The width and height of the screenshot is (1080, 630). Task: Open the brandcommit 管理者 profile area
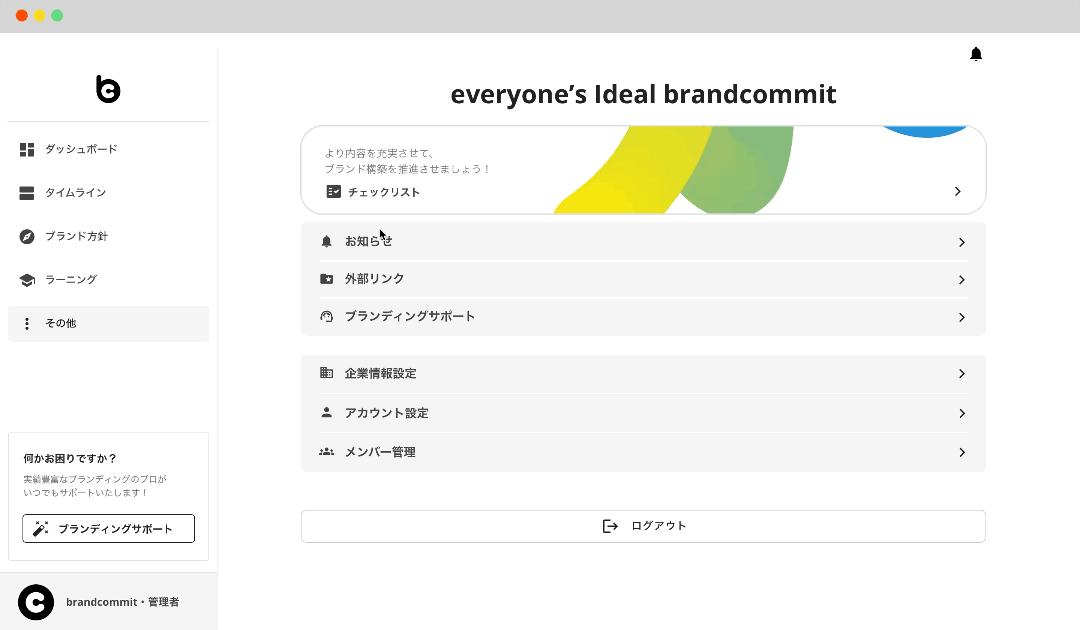pyautogui.click(x=108, y=602)
